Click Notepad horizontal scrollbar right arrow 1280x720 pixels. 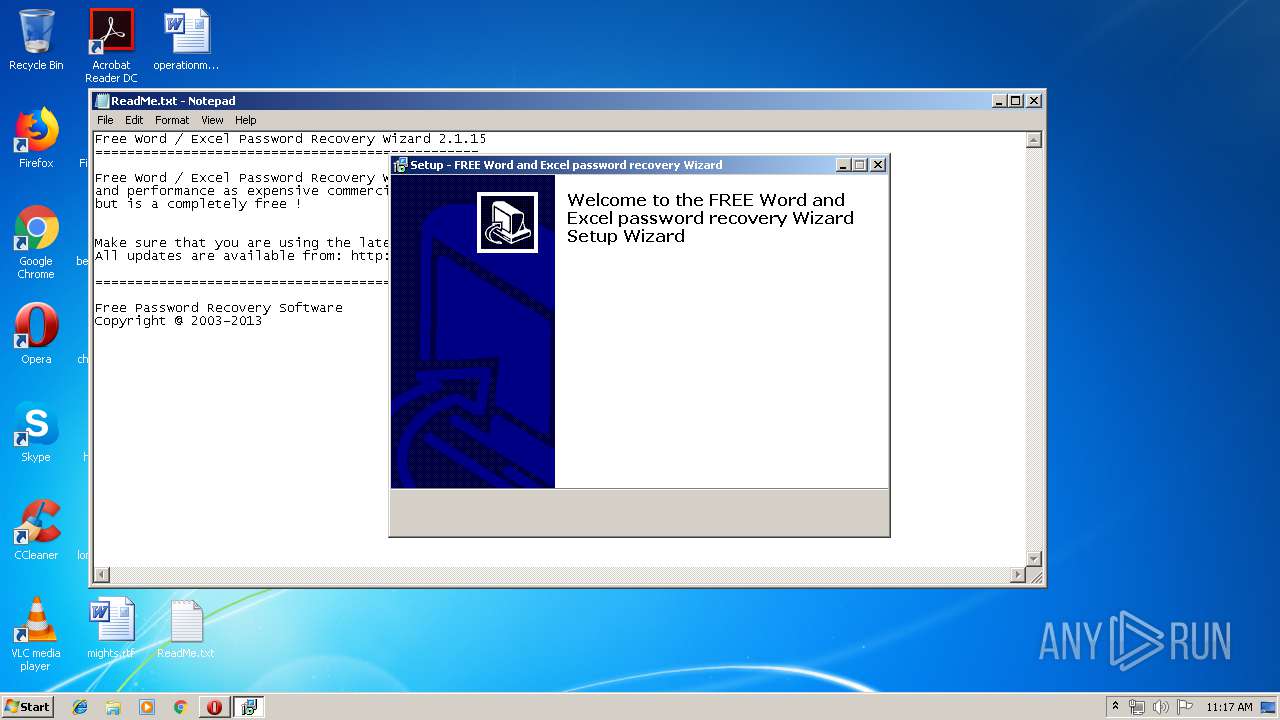[x=1018, y=575]
